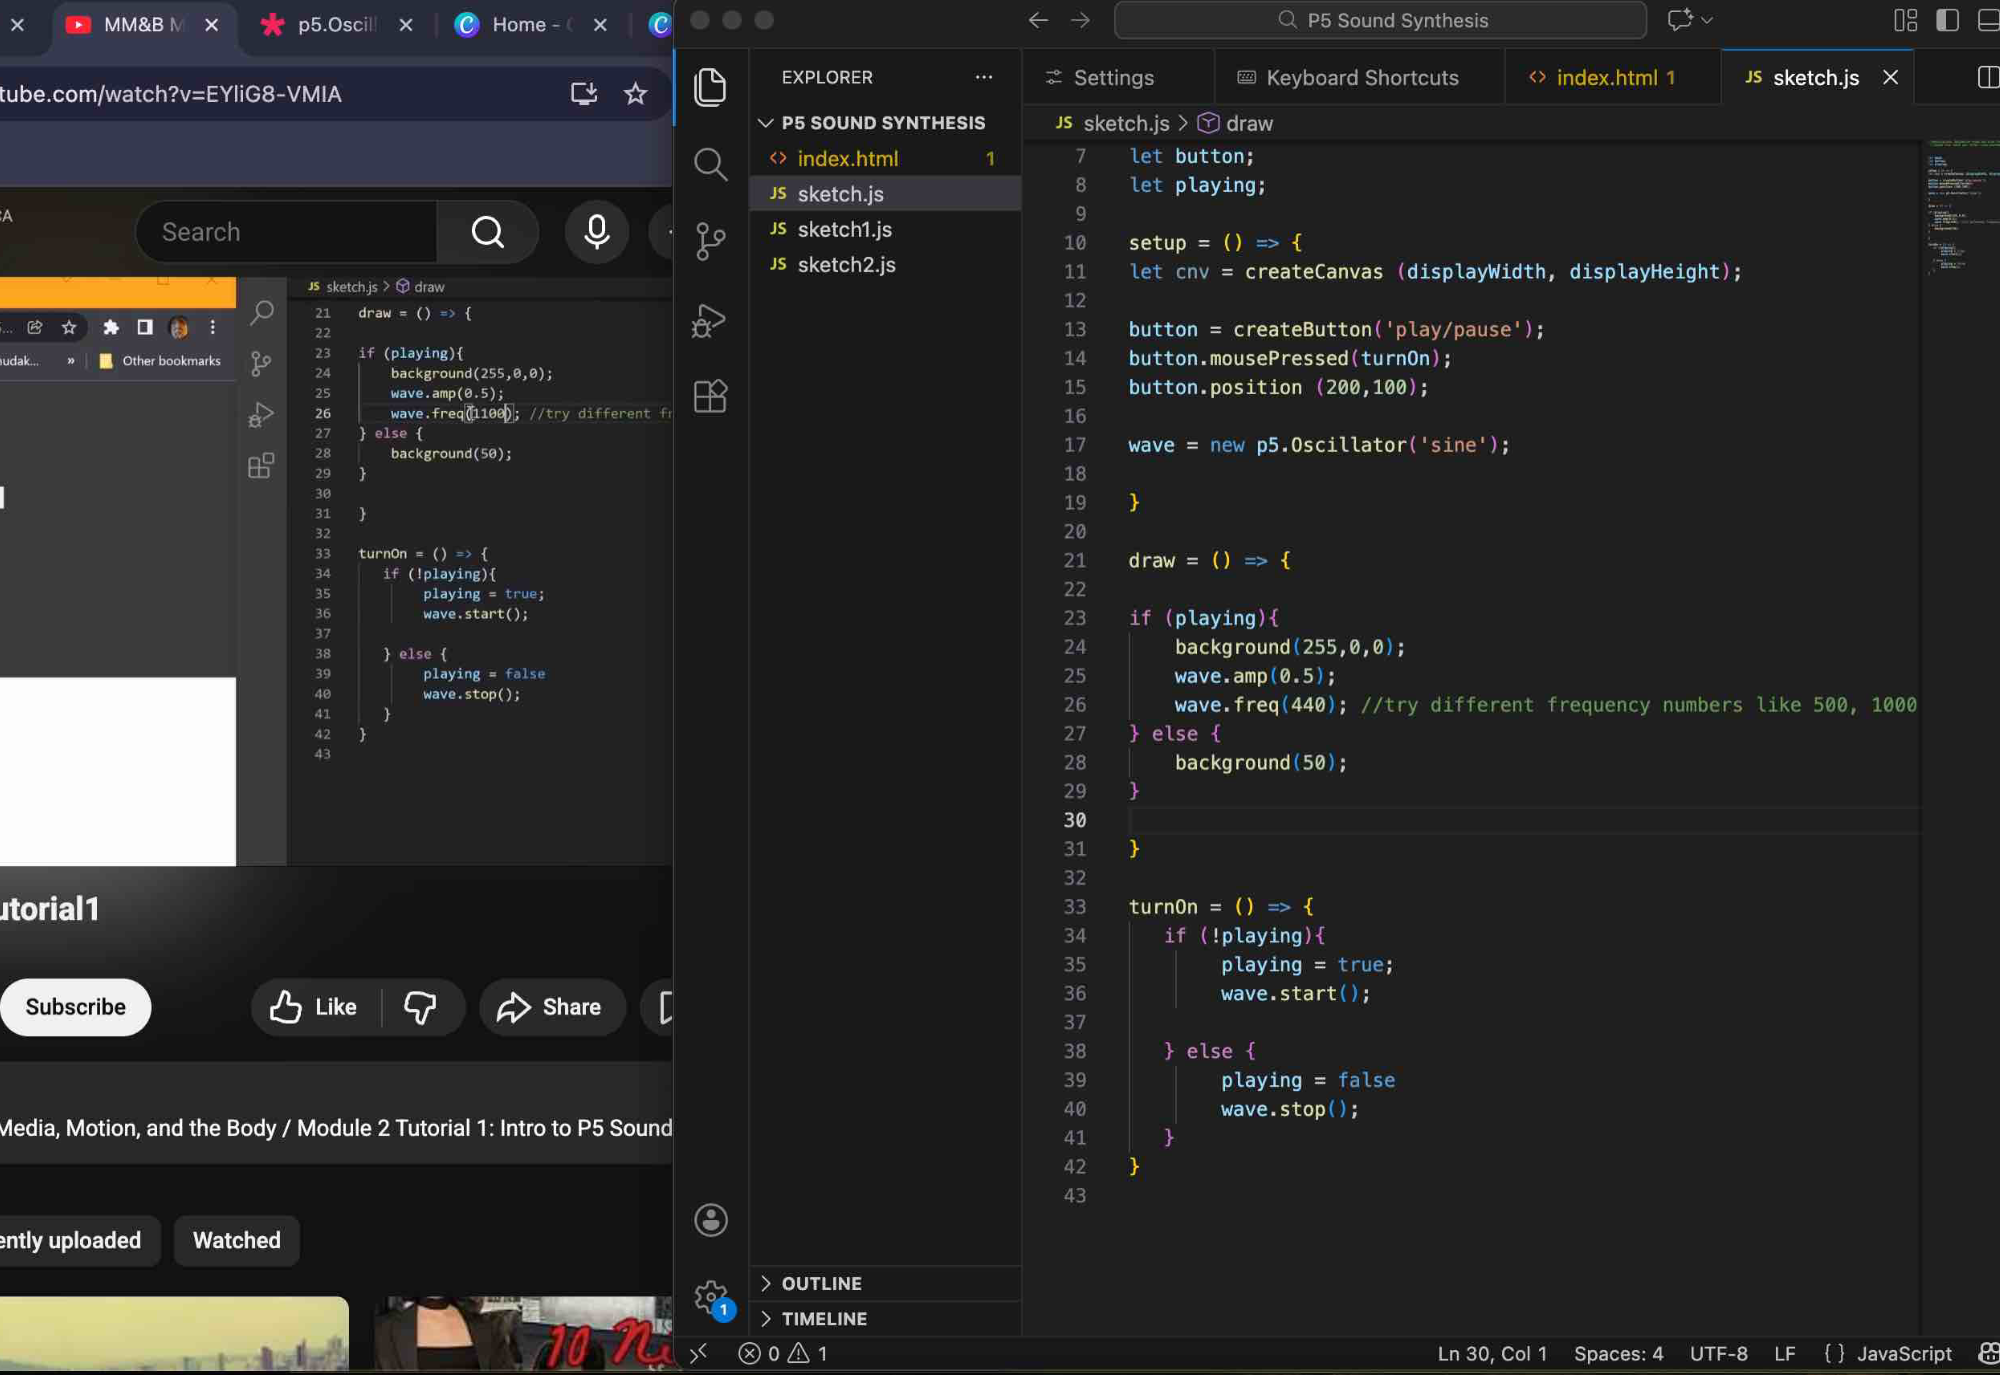2000x1375 pixels.
Task: Open Explorer views and more actions
Action: point(984,77)
